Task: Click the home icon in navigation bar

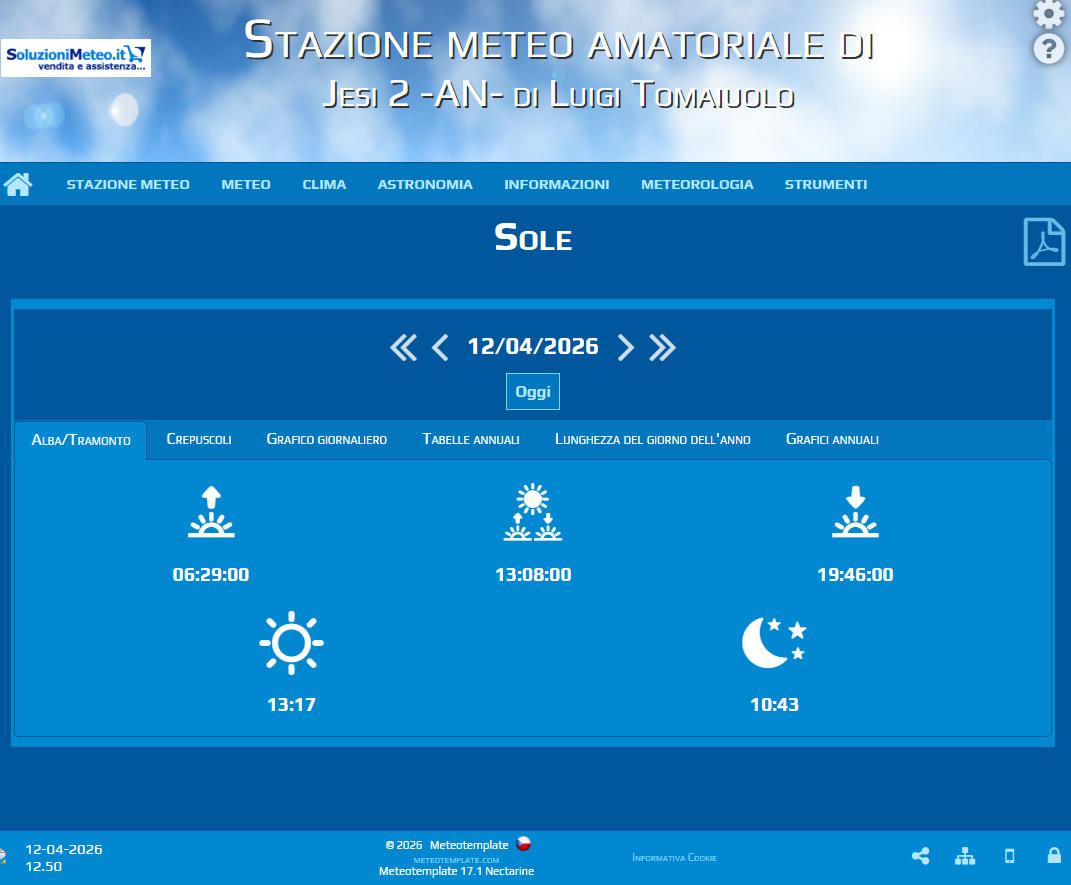Action: point(18,184)
